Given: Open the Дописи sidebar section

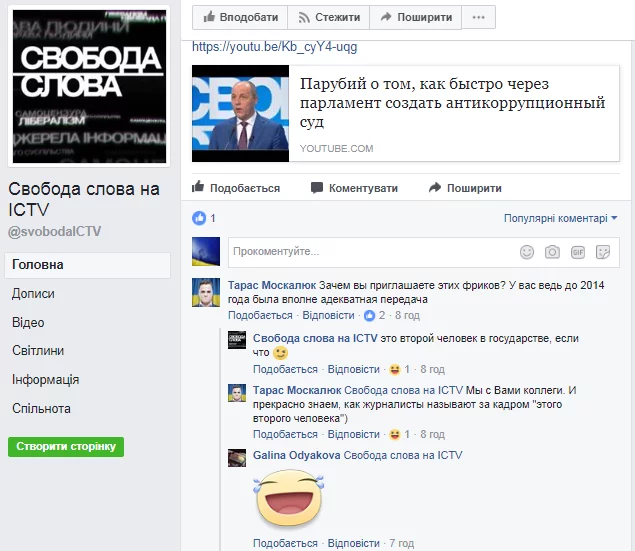Looking at the screenshot, I should pyautogui.click(x=33, y=294).
